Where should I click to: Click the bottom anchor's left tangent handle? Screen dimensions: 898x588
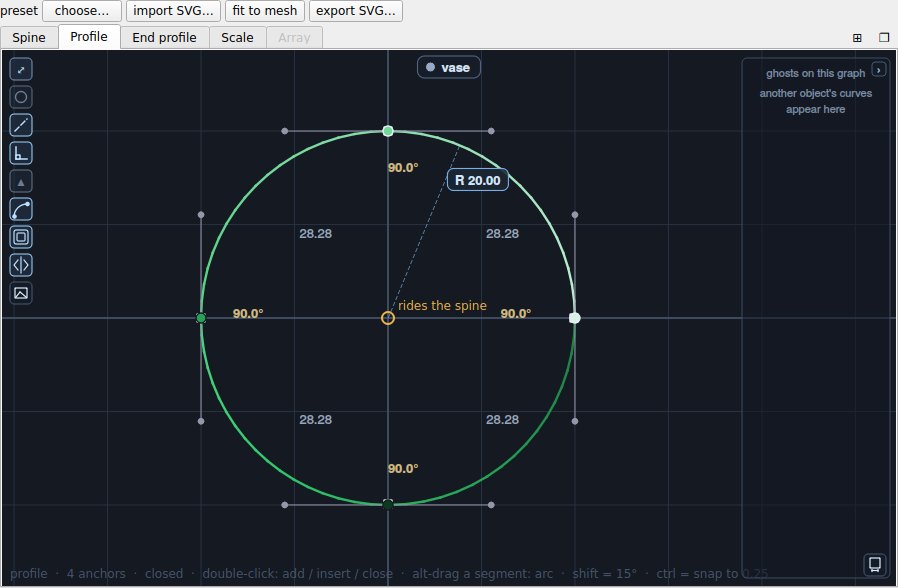(285, 505)
